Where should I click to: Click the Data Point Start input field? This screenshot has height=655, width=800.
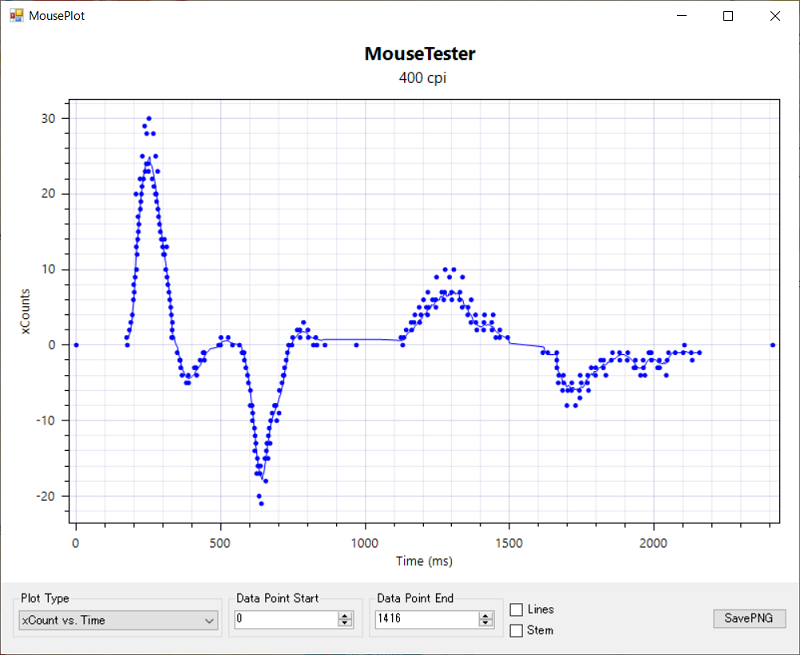286,619
